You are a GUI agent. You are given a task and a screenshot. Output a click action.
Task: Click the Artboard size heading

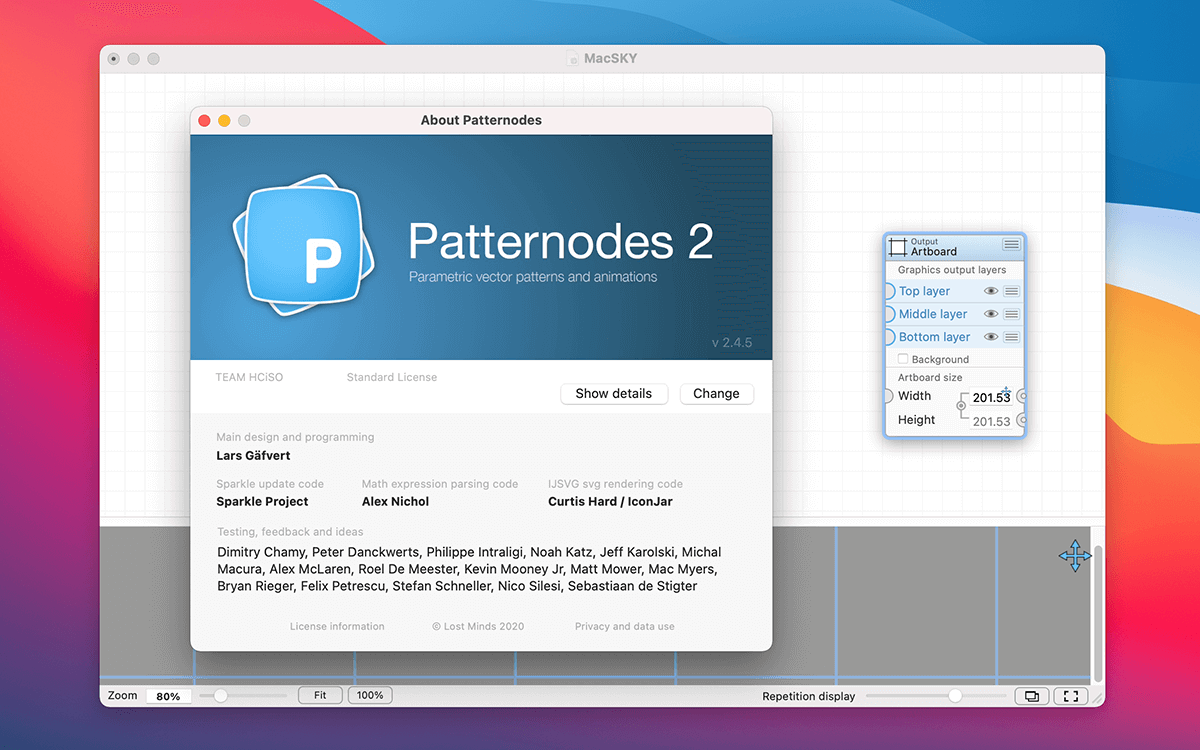930,377
